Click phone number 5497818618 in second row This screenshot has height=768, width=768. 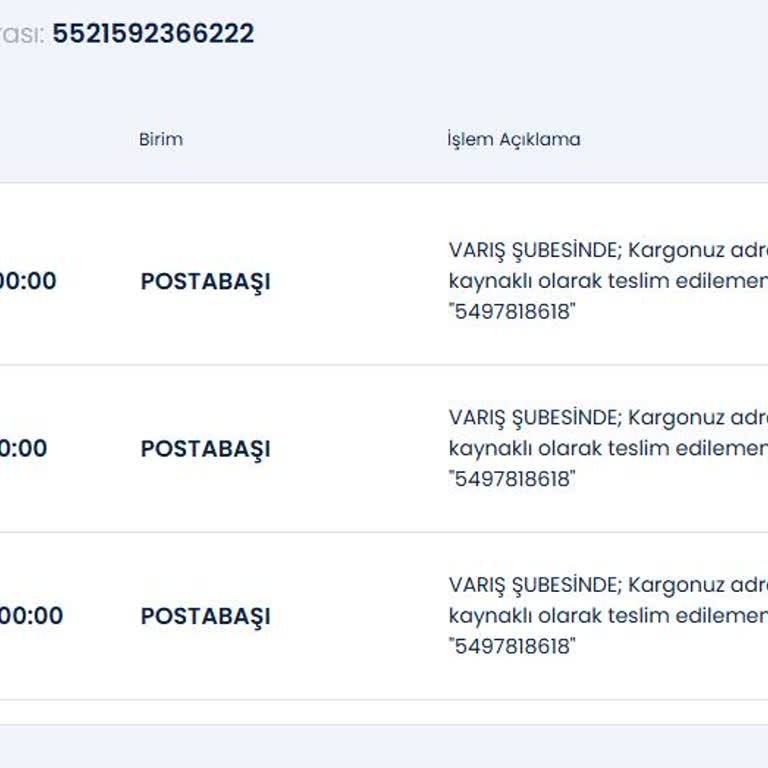515,479
